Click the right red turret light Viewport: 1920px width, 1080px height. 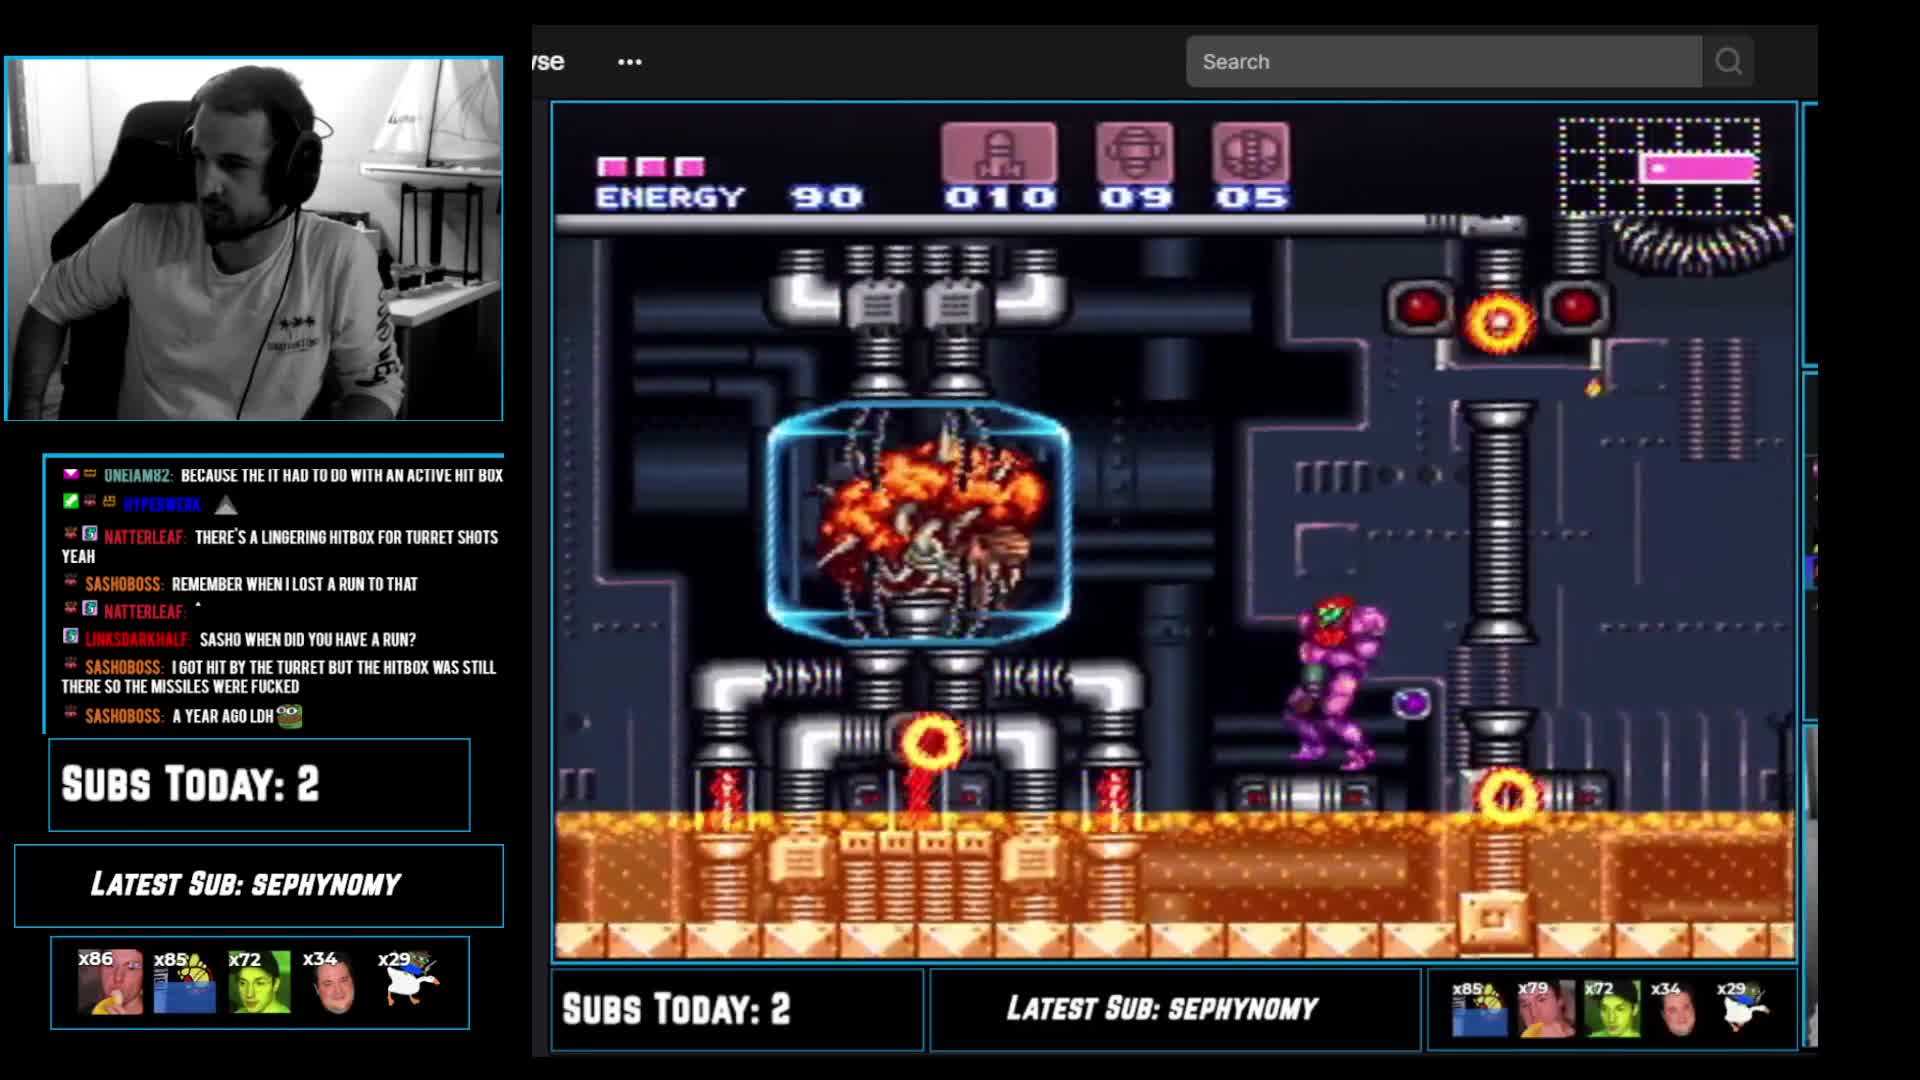point(1575,306)
